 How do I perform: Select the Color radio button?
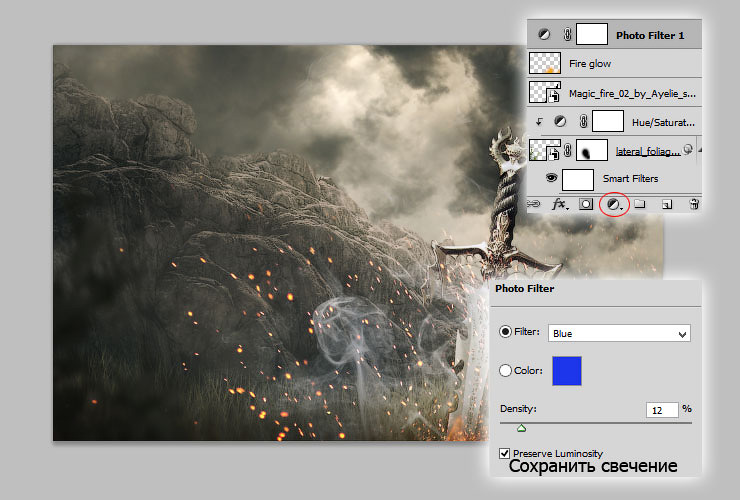[x=505, y=371]
